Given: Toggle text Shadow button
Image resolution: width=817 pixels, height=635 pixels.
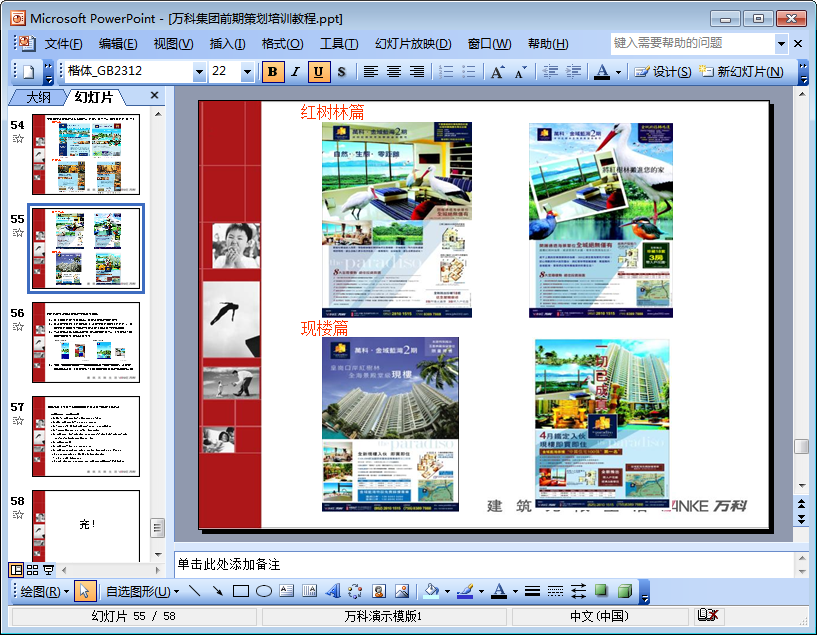Looking at the screenshot, I should (x=341, y=71).
